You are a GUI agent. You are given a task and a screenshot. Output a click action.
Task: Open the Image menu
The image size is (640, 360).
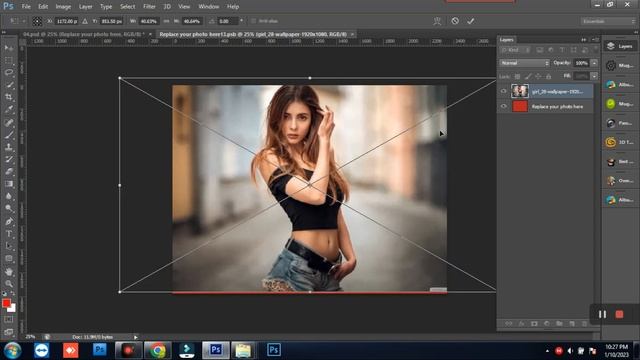coord(63,7)
